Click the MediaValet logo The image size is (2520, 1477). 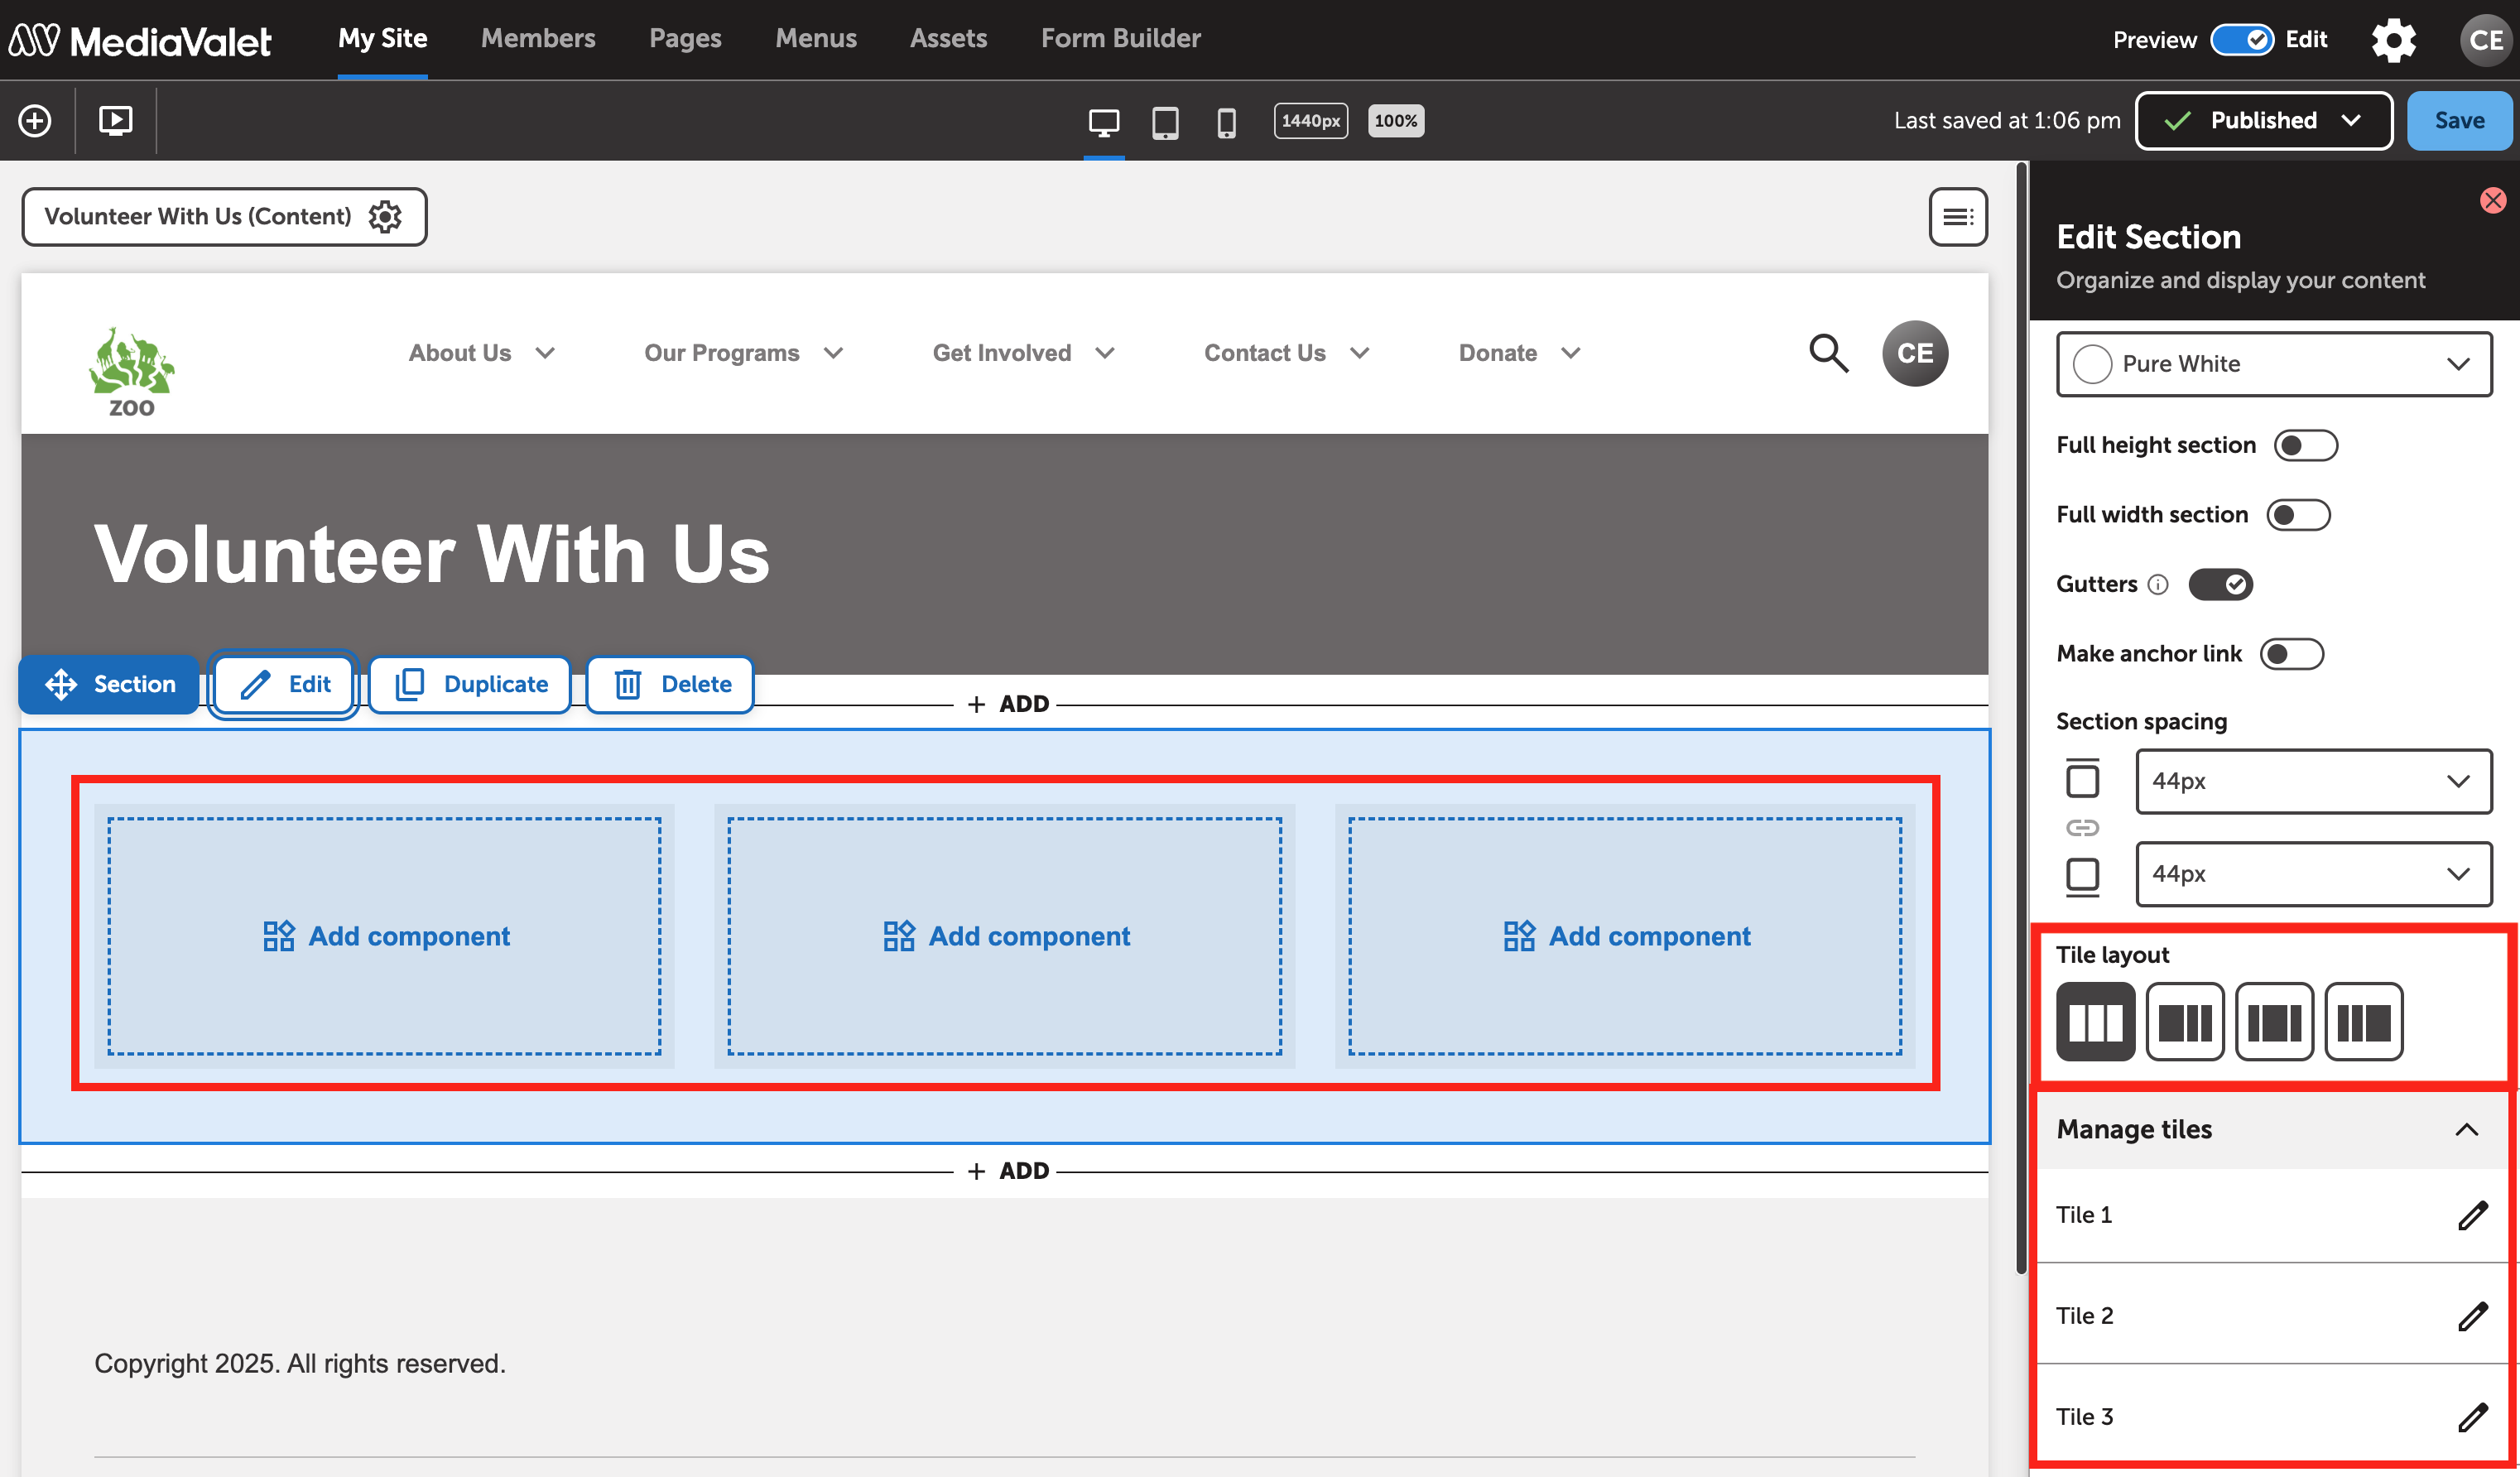(140, 40)
